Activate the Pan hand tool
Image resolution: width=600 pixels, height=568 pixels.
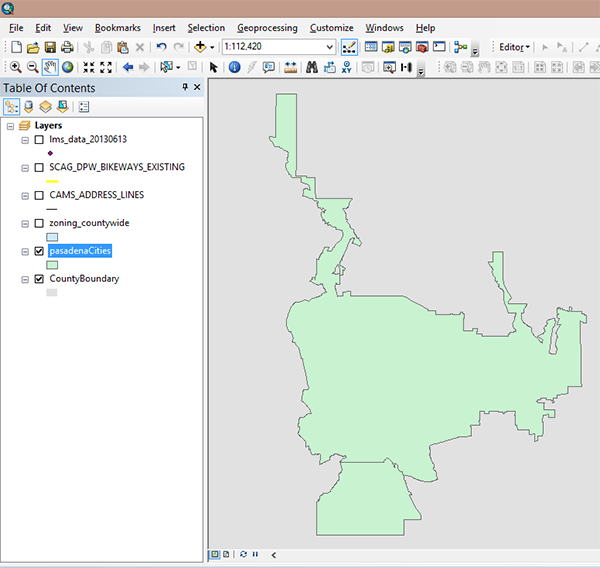[x=49, y=67]
